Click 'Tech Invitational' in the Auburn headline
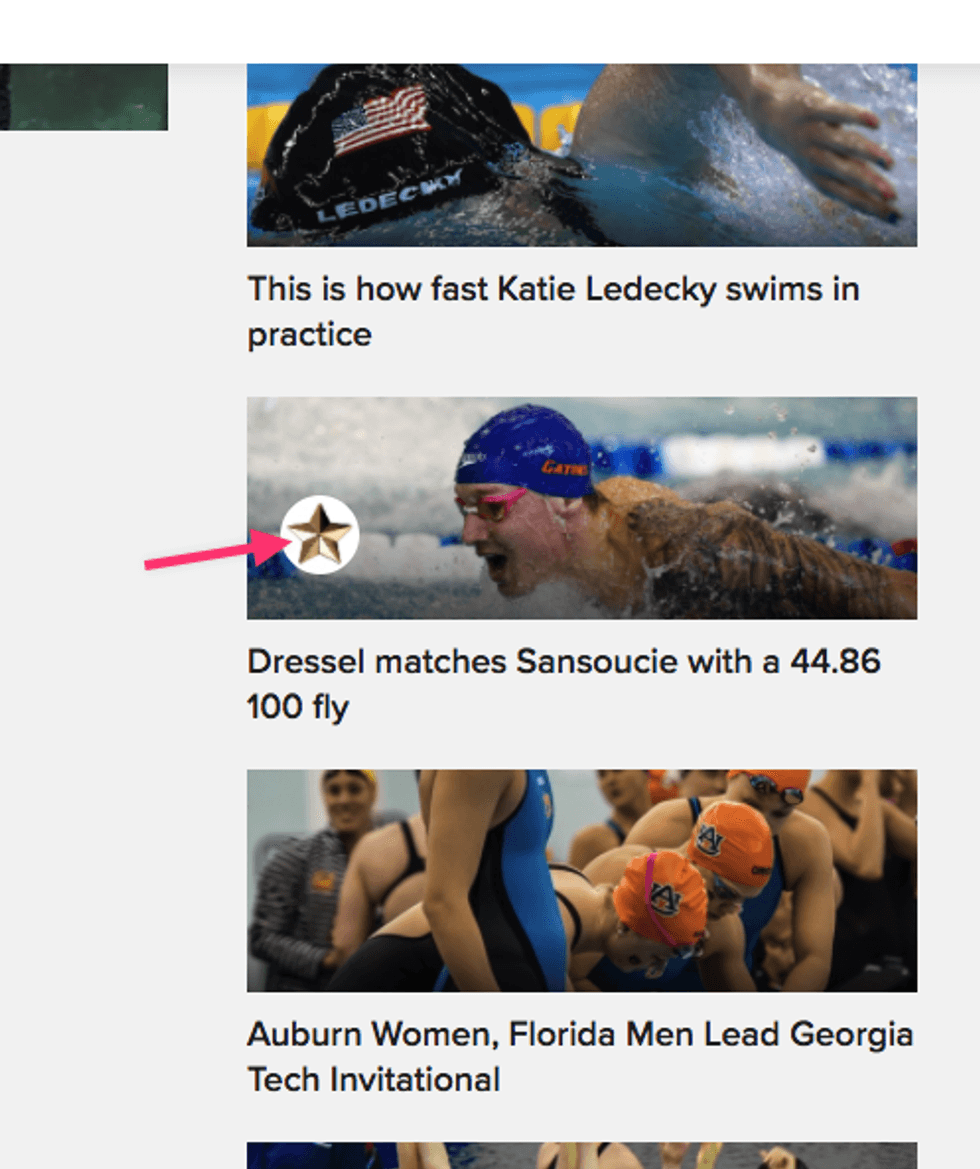Image resolution: width=980 pixels, height=1169 pixels. [374, 1080]
